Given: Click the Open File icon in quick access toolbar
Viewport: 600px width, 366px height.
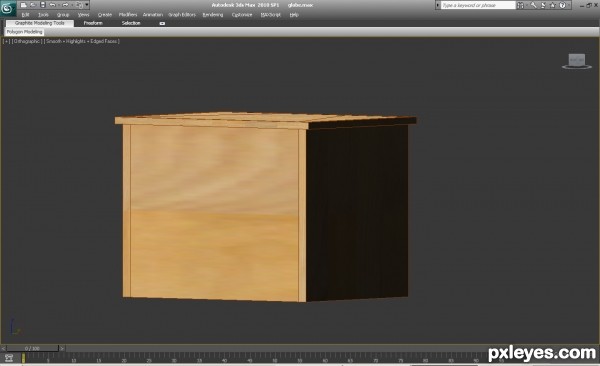Looking at the screenshot, I should pyautogui.click(x=33, y=5).
